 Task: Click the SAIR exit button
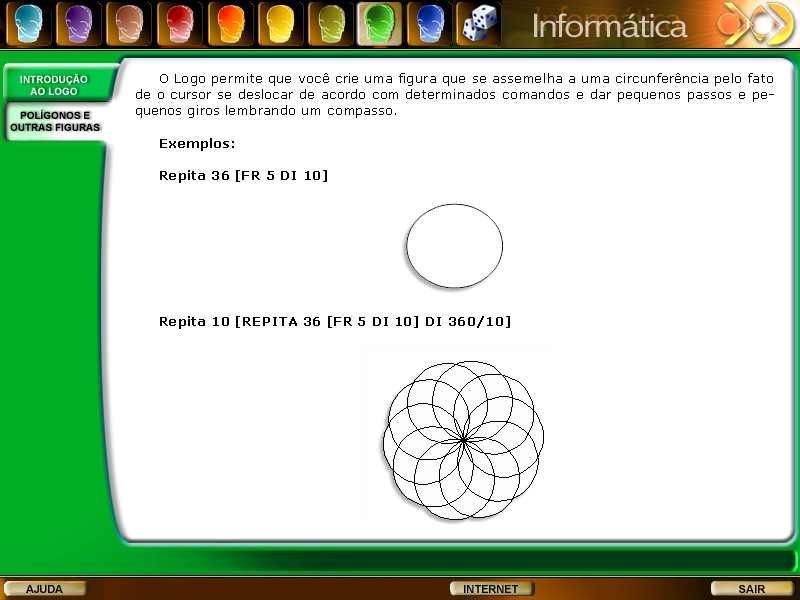pos(752,589)
